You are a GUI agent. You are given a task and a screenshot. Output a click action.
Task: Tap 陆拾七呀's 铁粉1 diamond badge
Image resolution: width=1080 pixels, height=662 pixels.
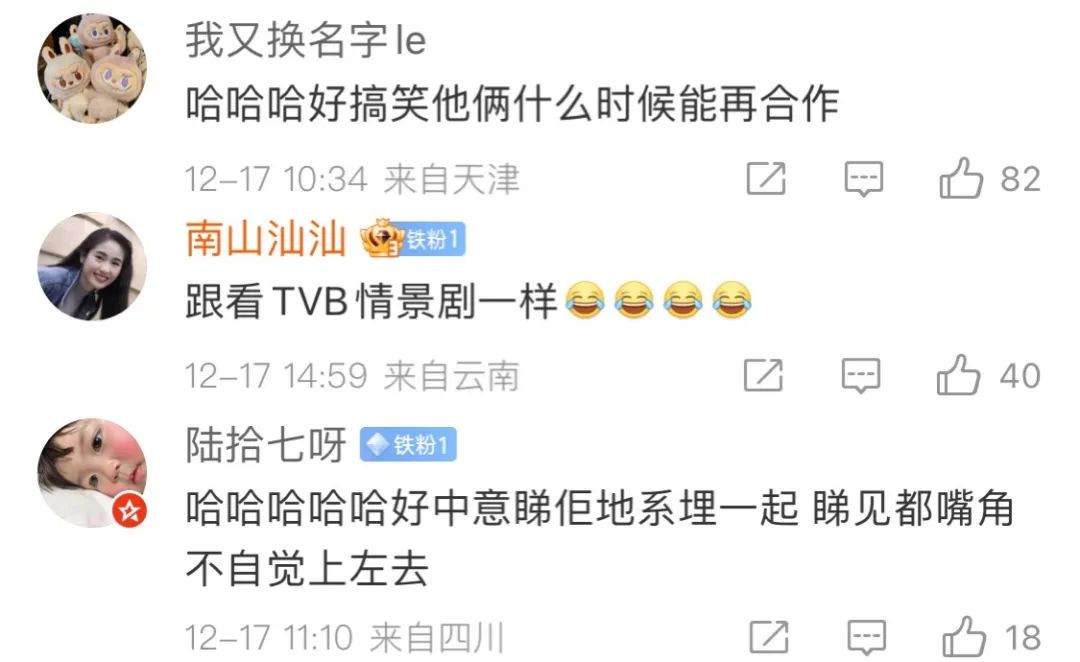tap(408, 445)
